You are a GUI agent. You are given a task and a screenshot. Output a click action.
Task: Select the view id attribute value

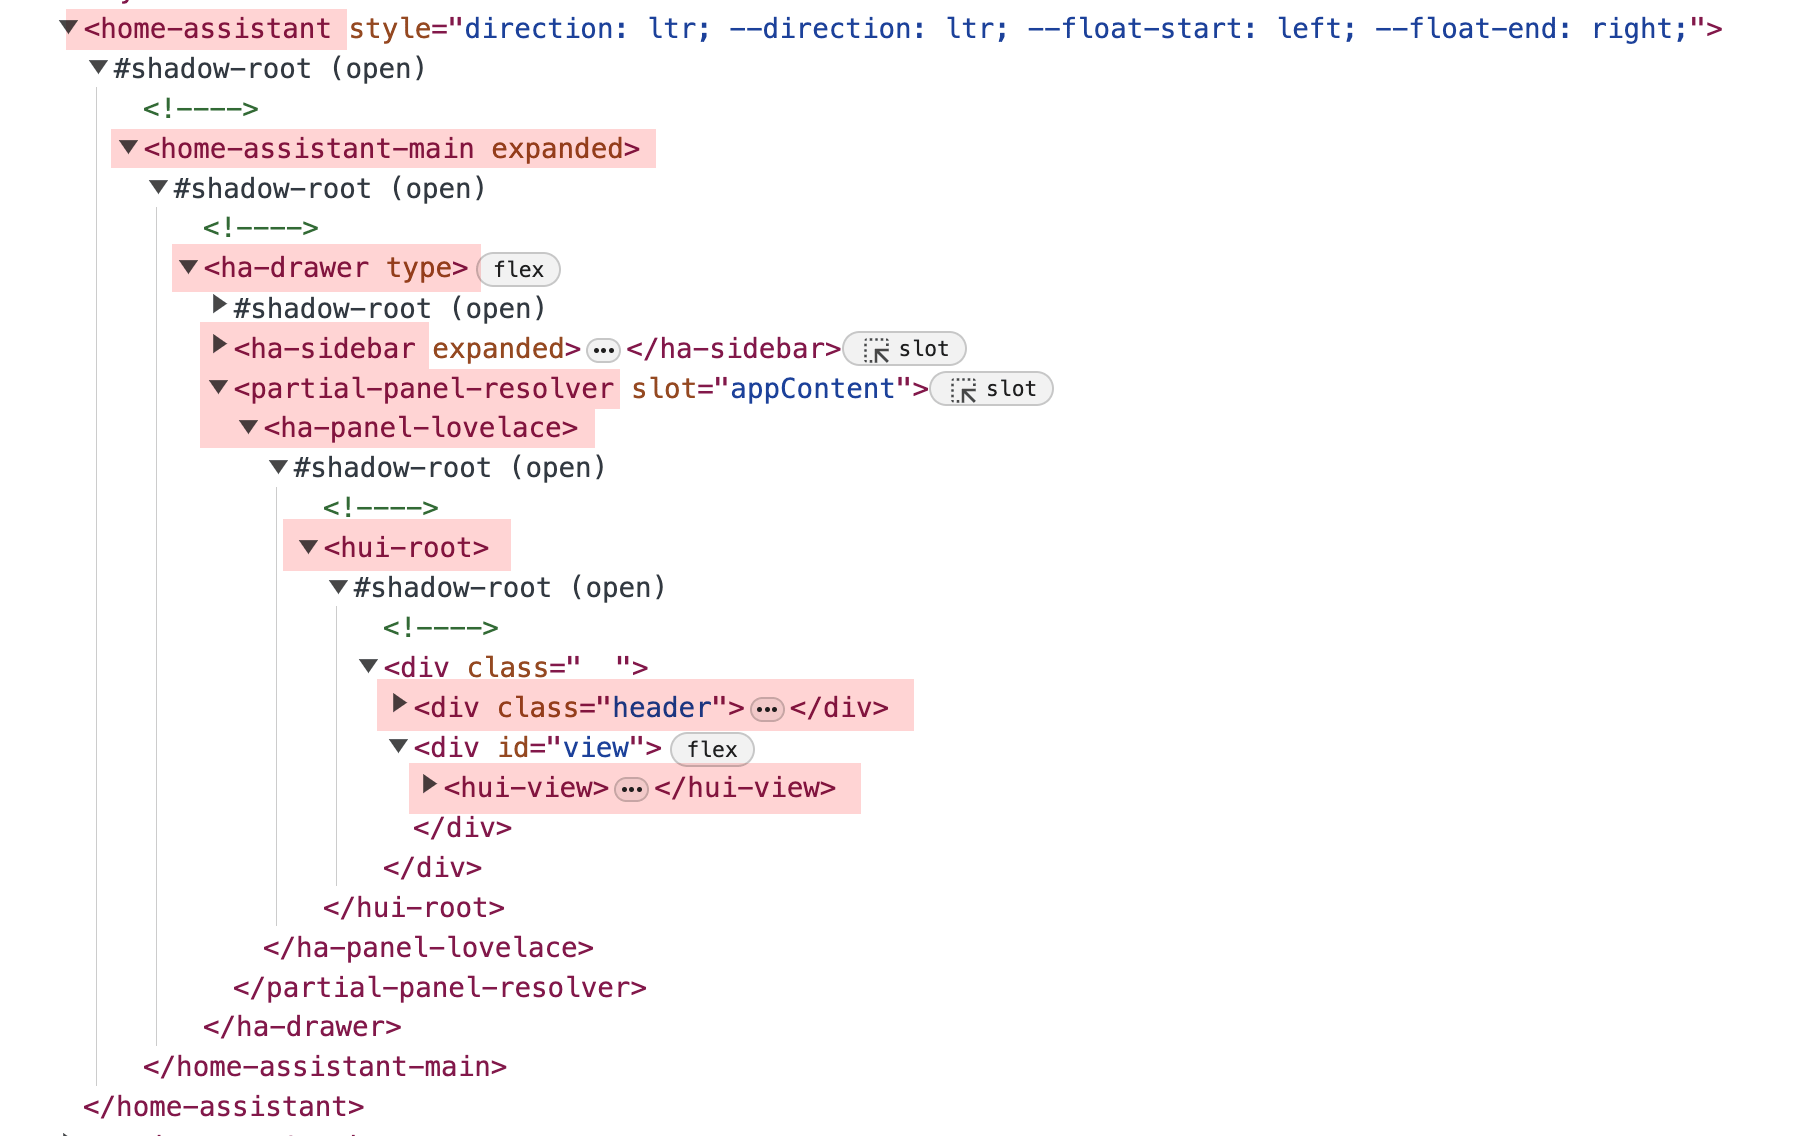(x=596, y=748)
